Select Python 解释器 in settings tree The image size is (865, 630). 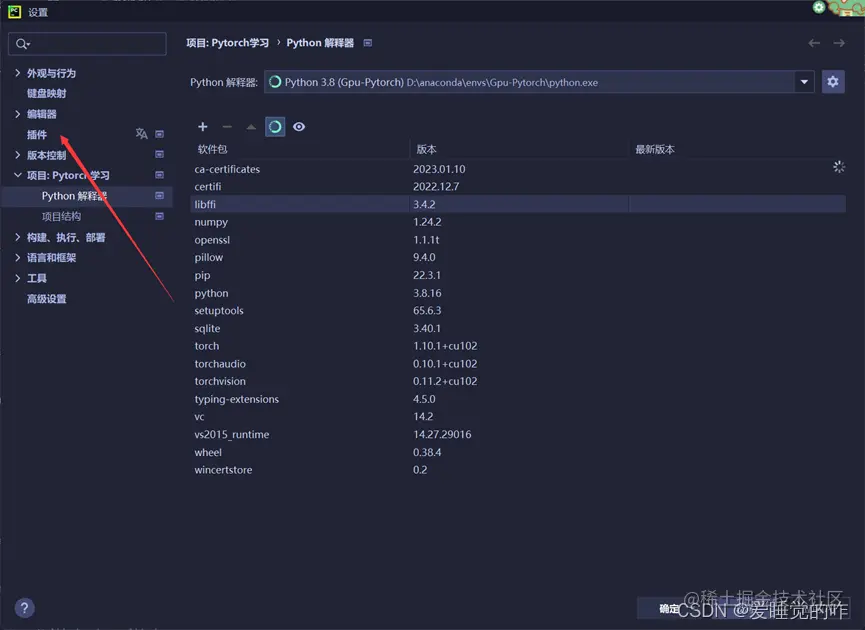(74, 196)
